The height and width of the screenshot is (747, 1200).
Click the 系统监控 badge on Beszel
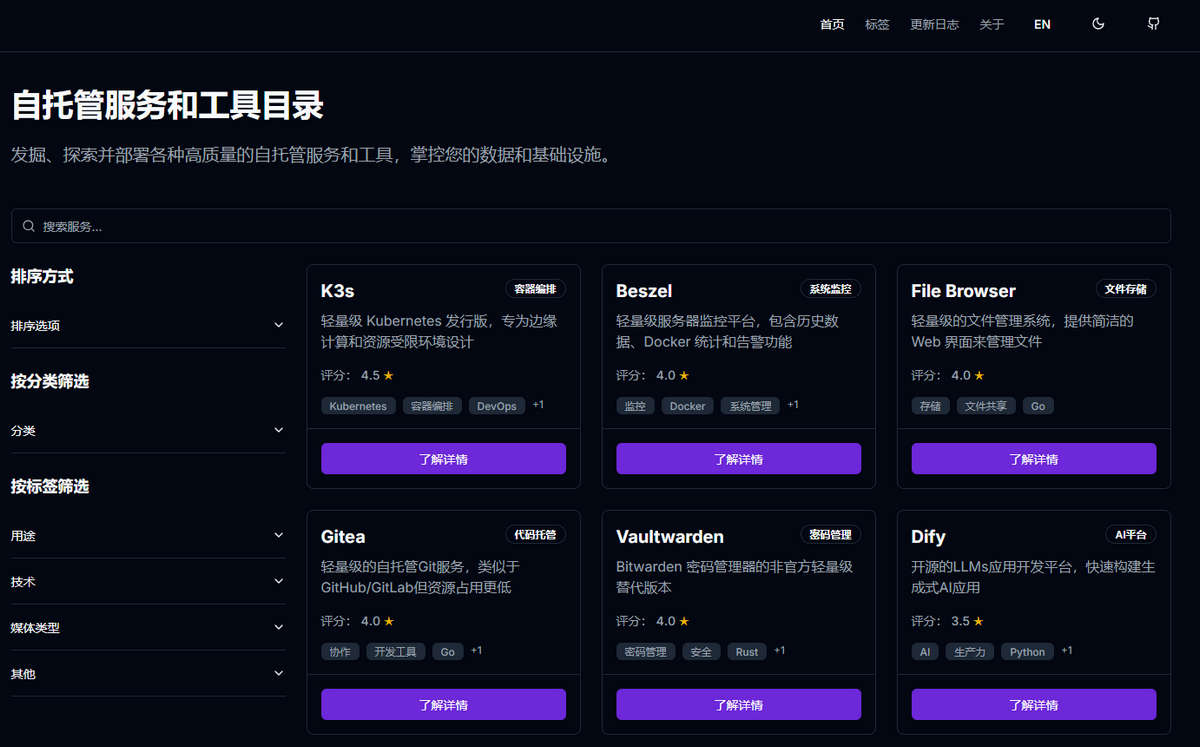click(830, 289)
